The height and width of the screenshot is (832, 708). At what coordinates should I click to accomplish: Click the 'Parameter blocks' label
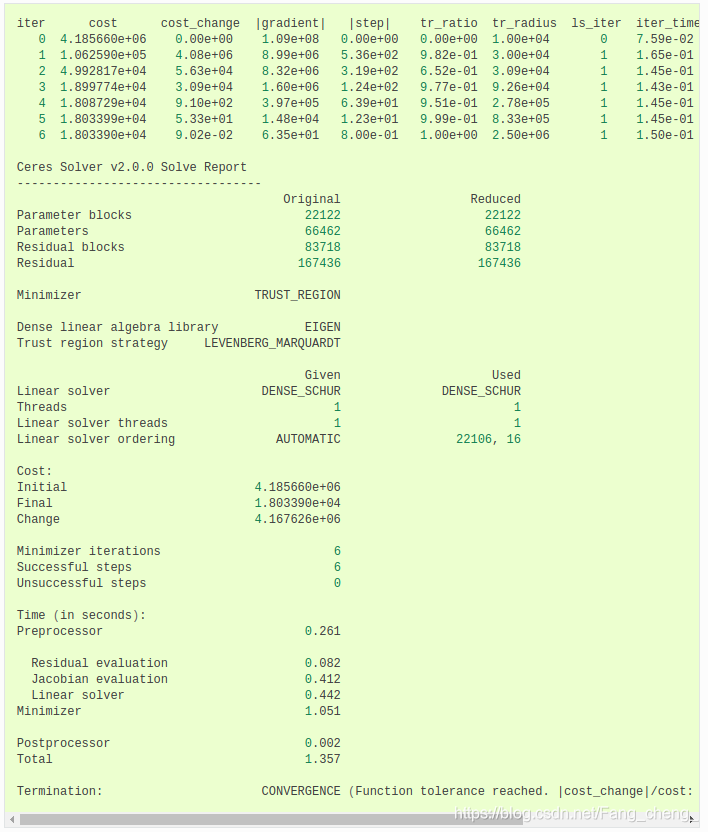coord(74,215)
